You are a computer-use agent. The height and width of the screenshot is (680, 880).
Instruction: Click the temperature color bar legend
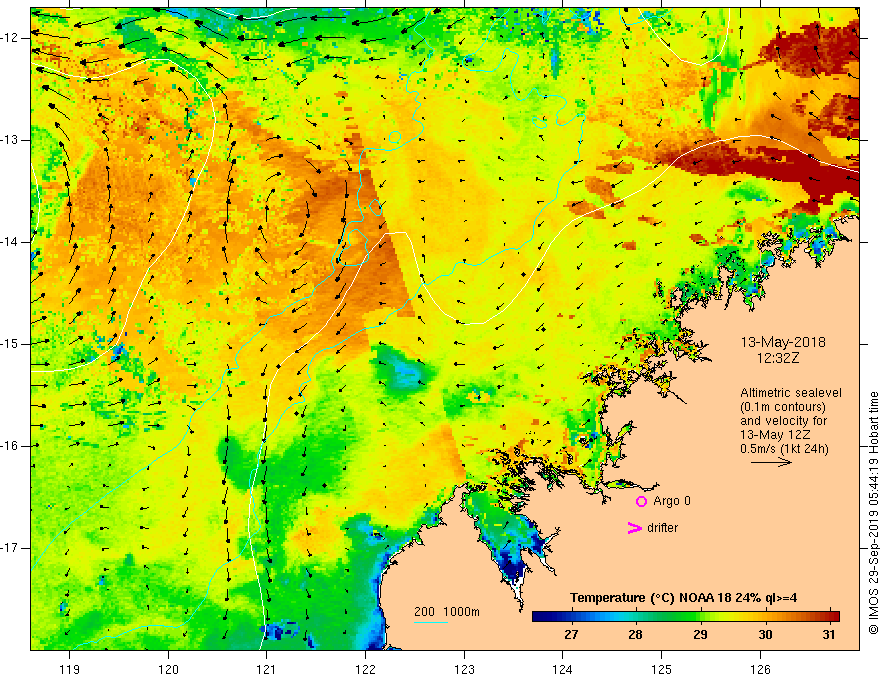tap(685, 617)
